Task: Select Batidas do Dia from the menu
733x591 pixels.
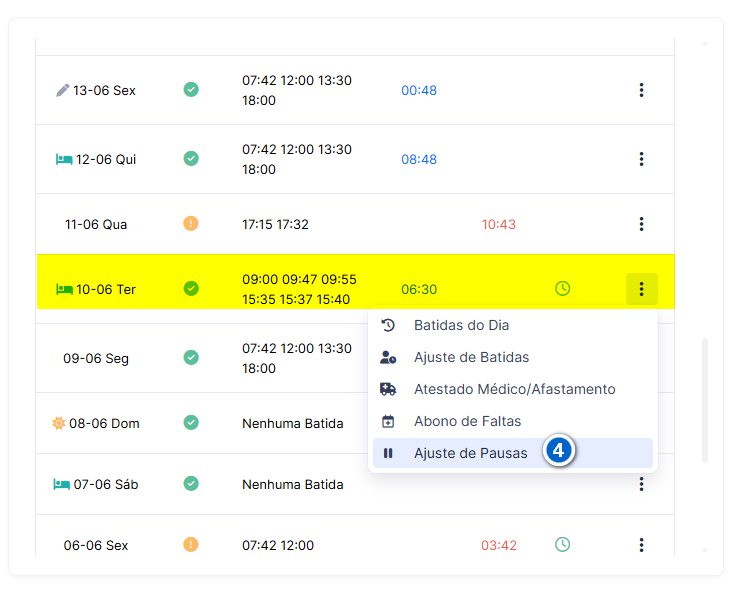Action: (513, 325)
